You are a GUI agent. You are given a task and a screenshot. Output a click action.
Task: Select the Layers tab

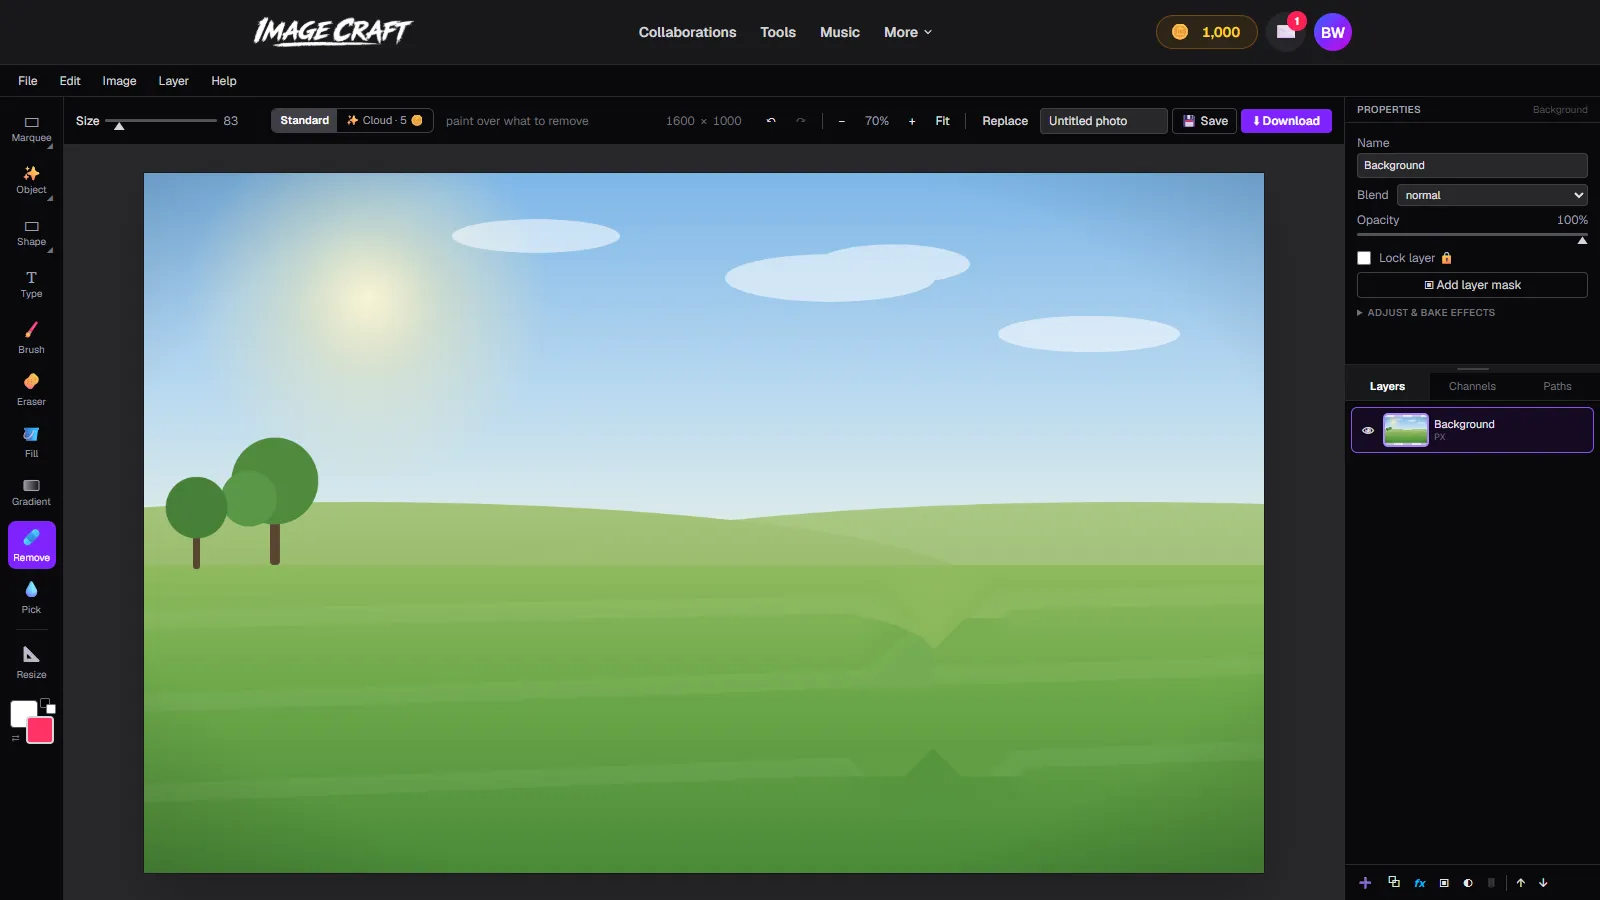1387,386
